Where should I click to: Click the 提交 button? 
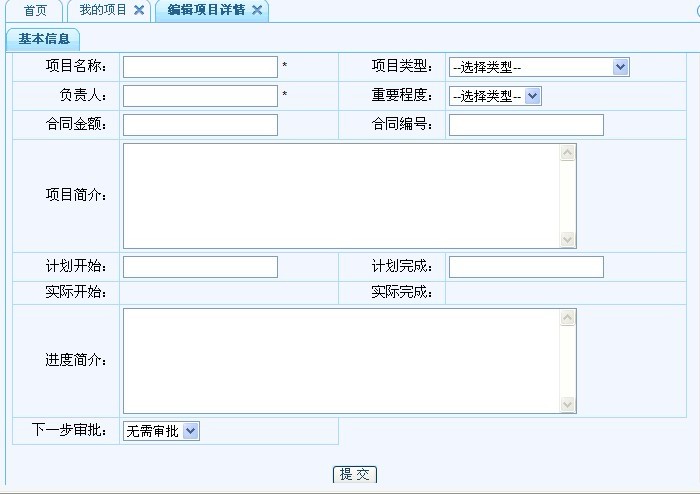tap(355, 474)
